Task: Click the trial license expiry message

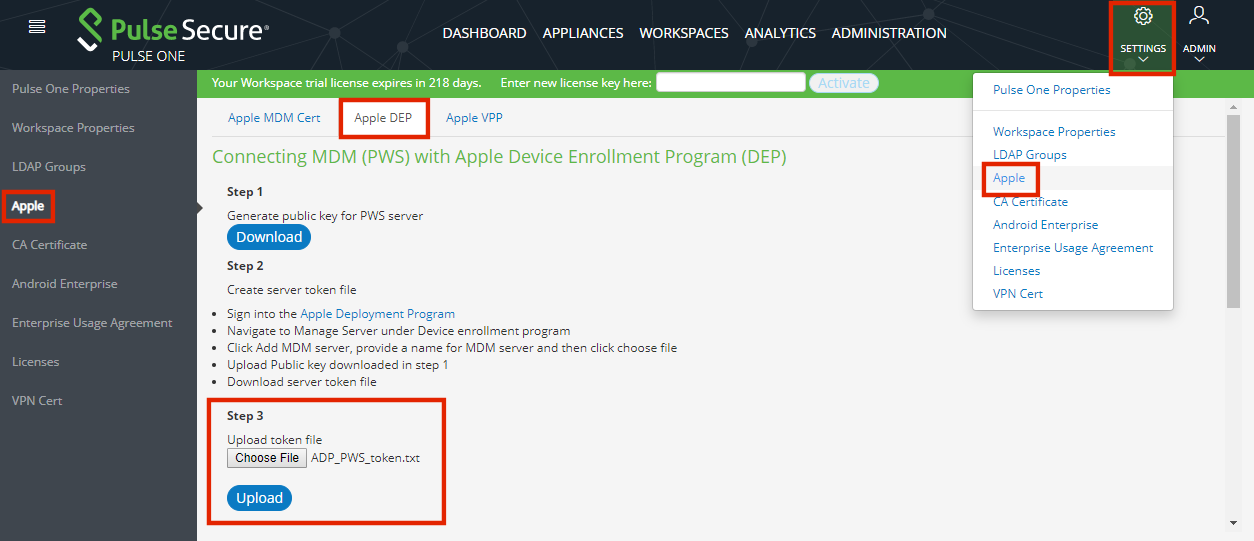Action: (346, 83)
